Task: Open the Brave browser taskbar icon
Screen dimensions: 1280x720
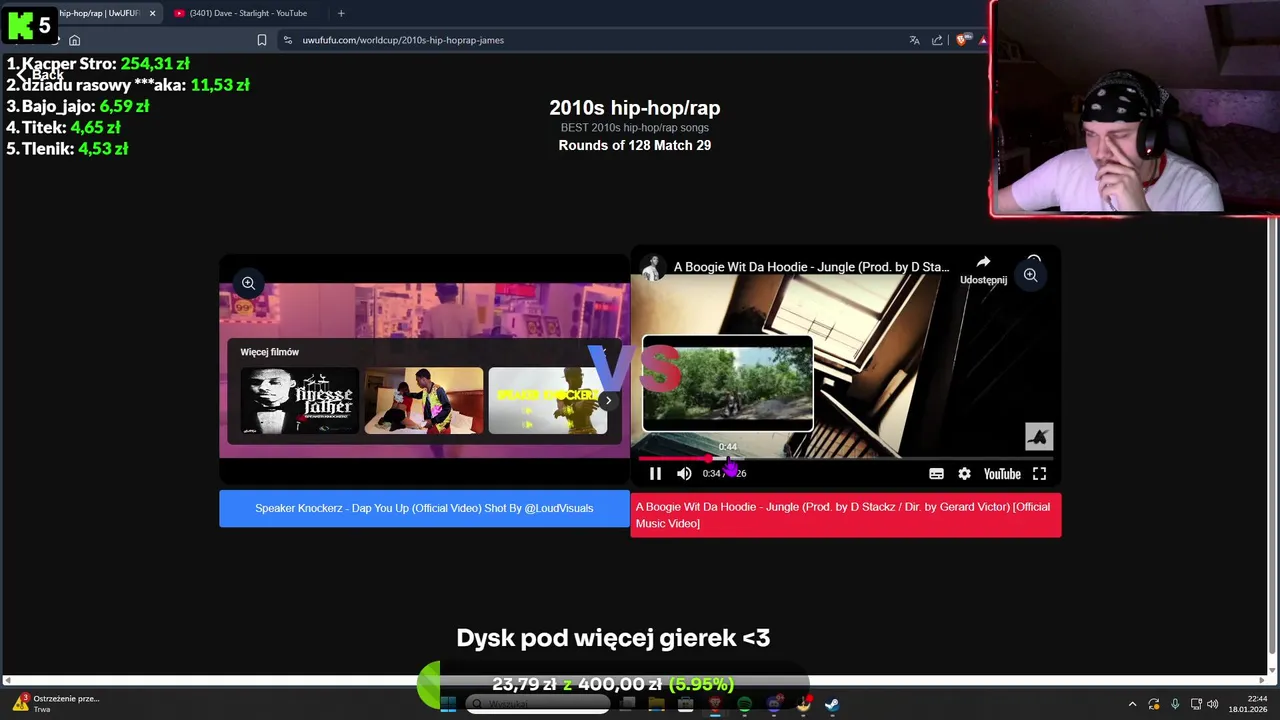Action: pyautogui.click(x=715, y=704)
